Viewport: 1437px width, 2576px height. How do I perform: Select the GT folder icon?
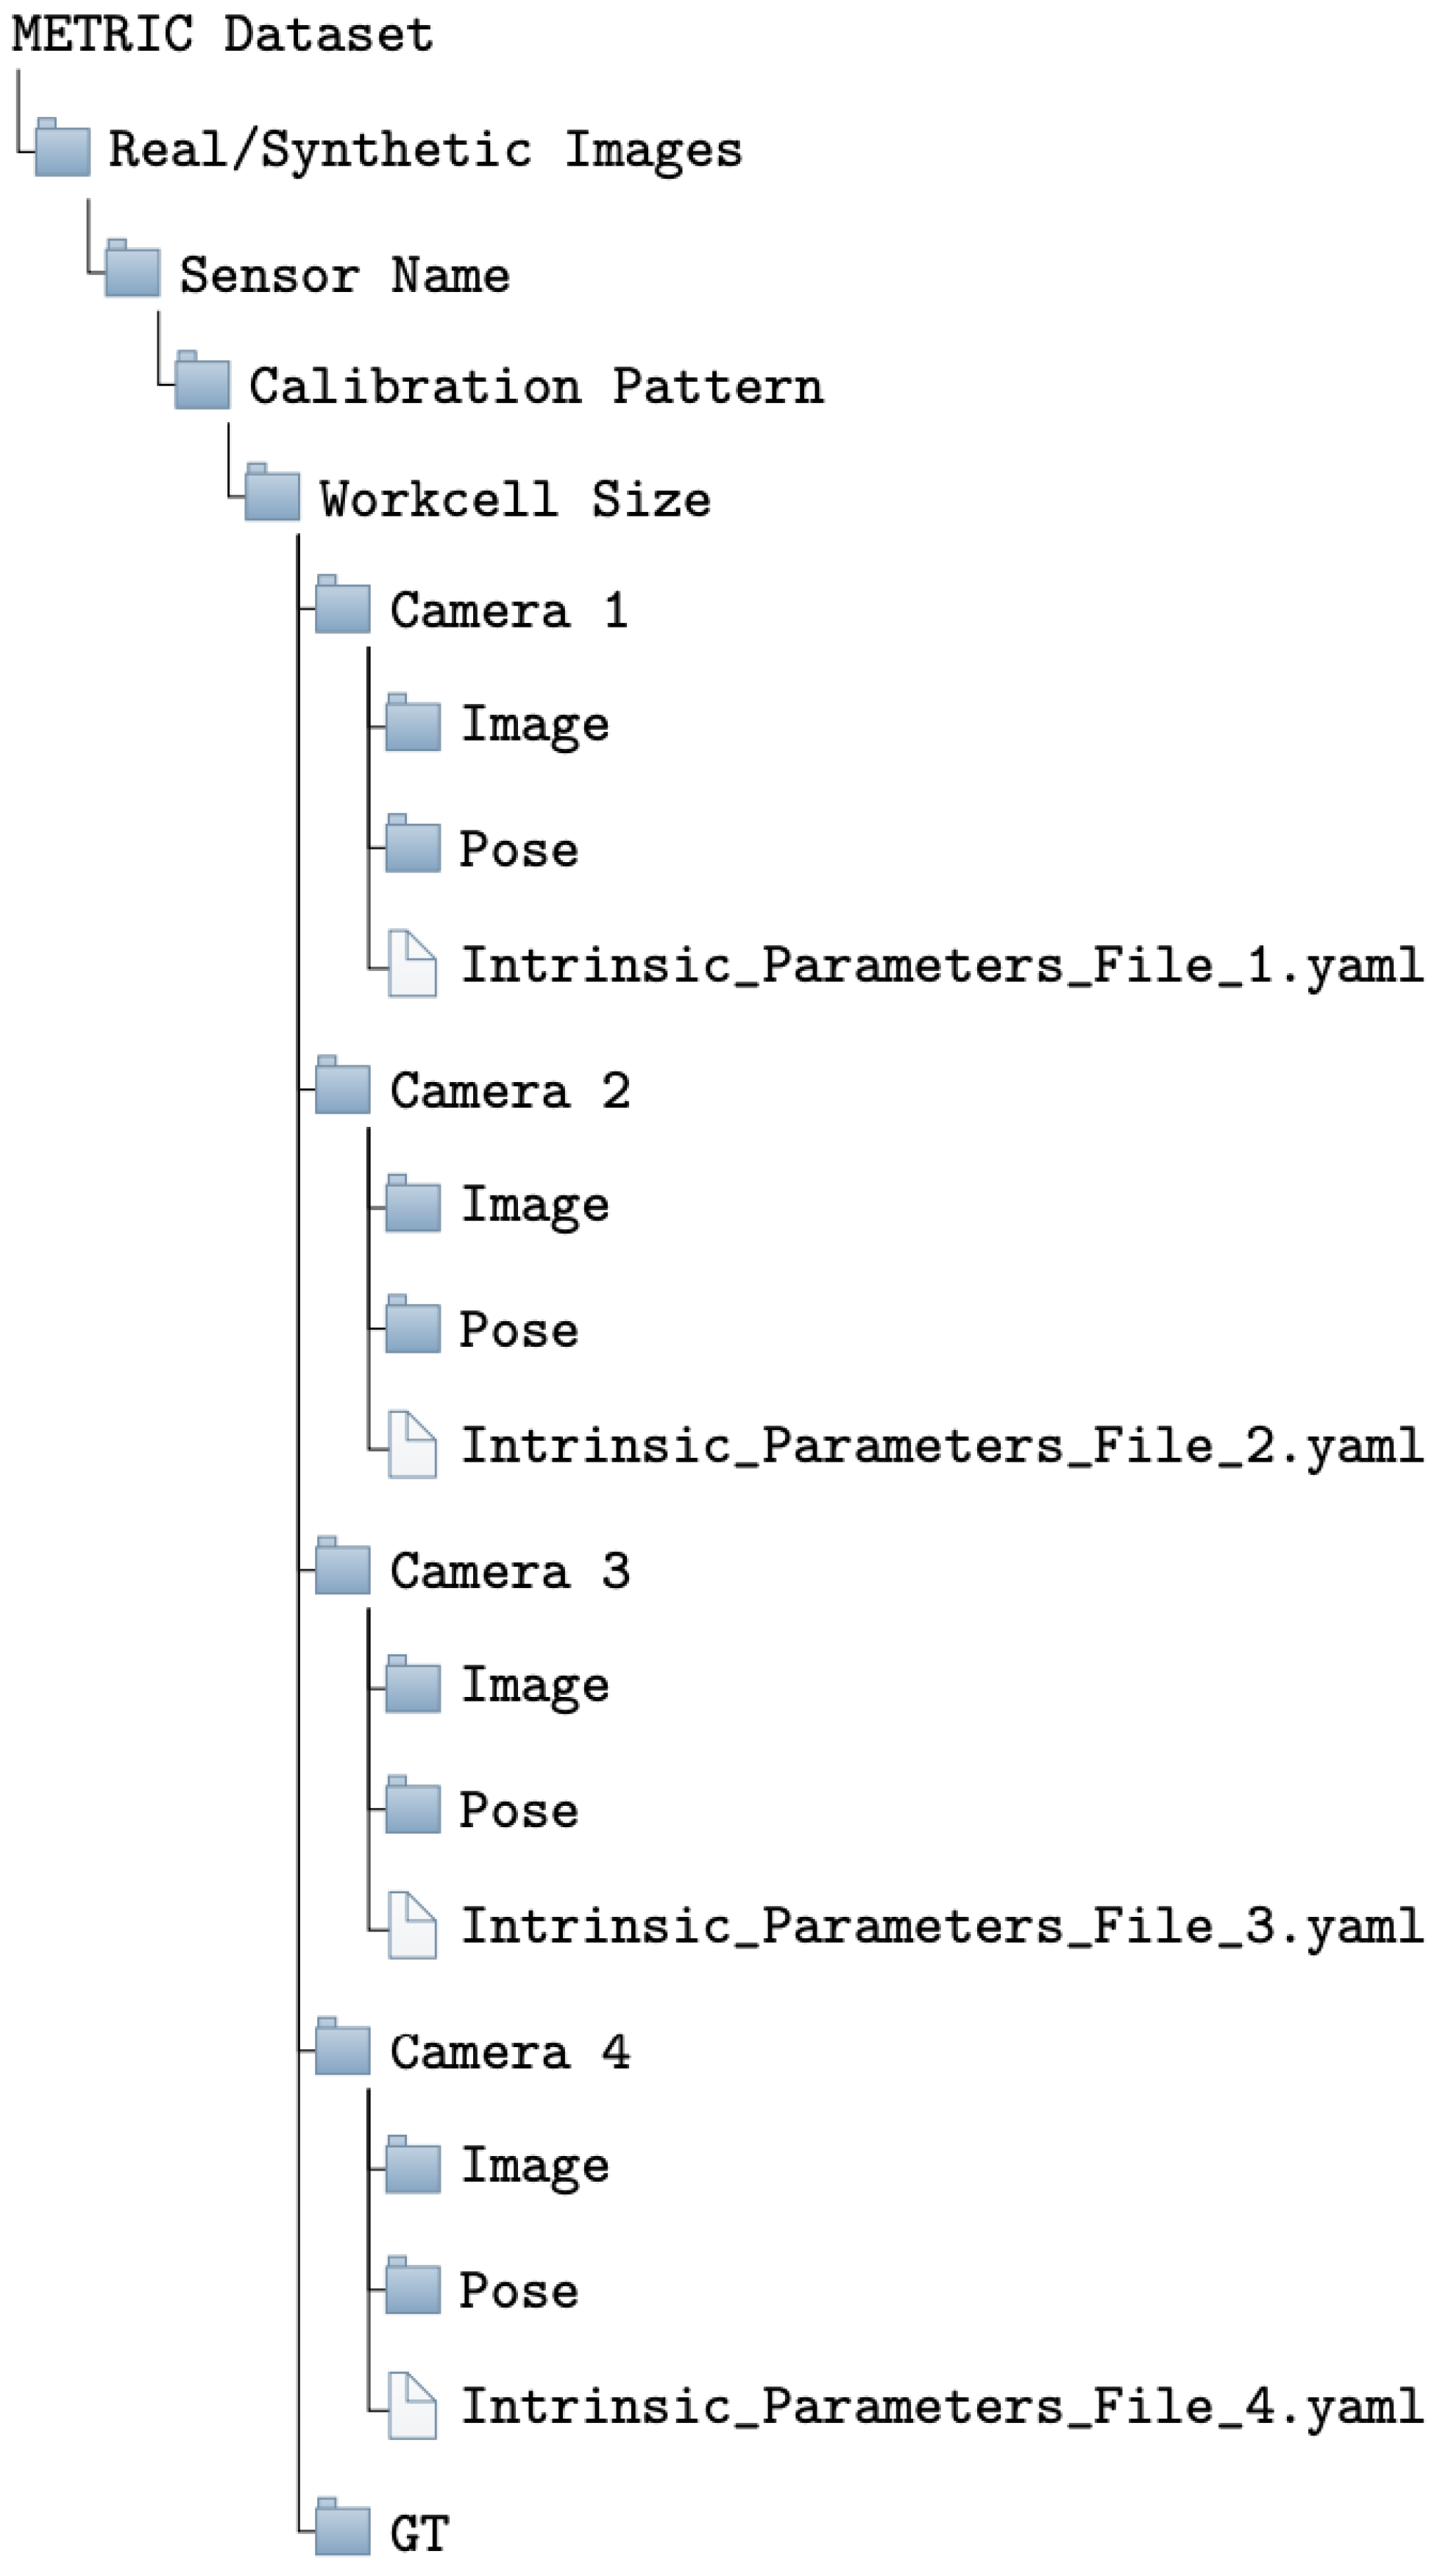tap(342, 2527)
